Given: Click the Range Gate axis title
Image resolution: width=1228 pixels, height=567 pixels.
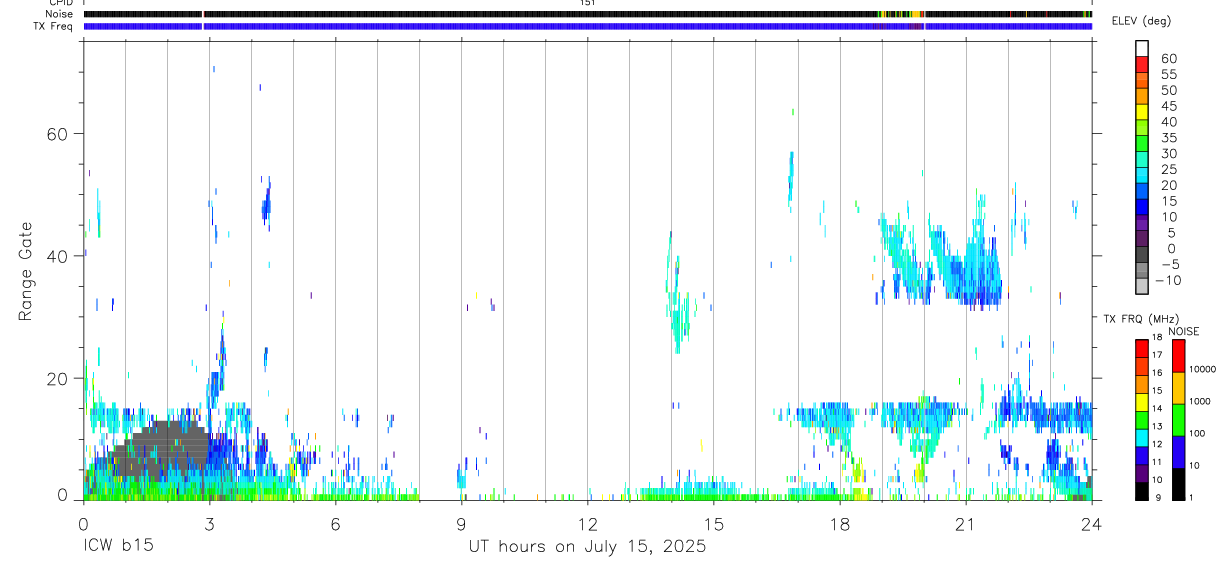Looking at the screenshot, I should (x=27, y=272).
